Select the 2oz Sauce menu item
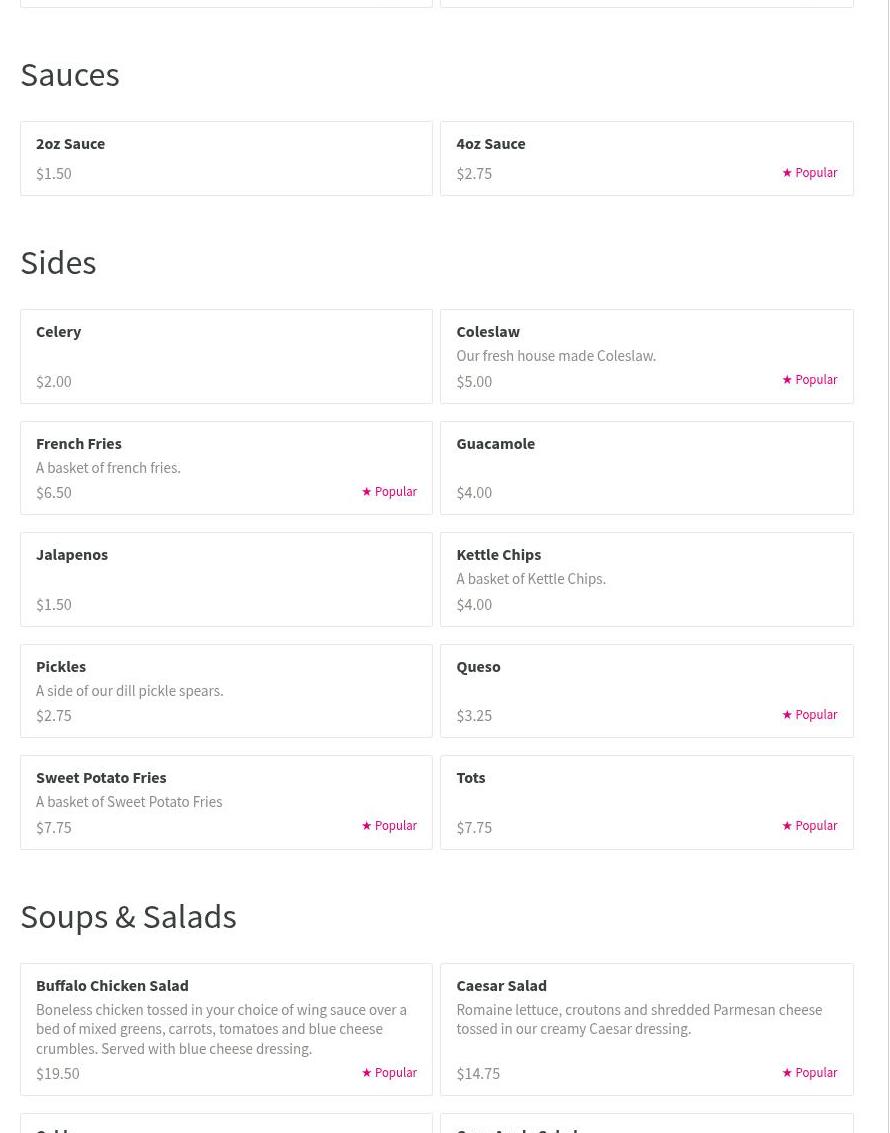890x1133 pixels. click(70, 144)
